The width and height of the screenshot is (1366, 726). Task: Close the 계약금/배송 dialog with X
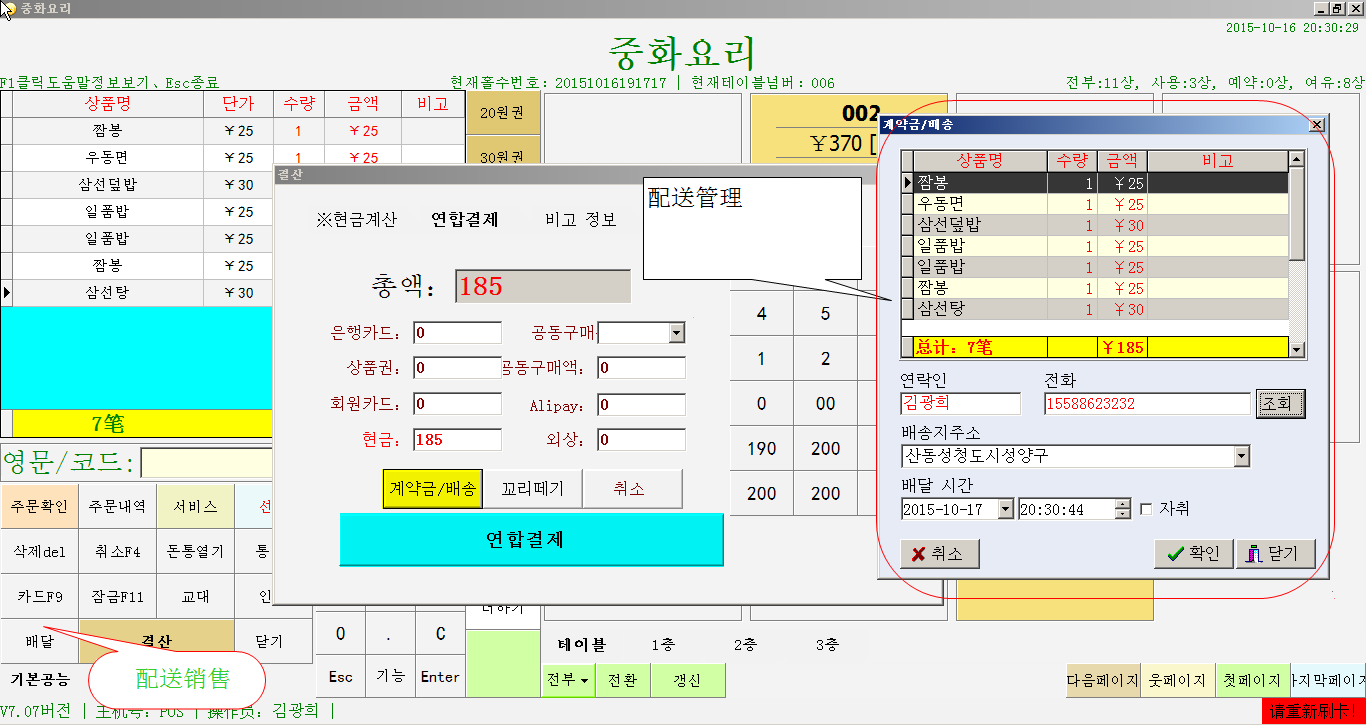tap(1316, 125)
